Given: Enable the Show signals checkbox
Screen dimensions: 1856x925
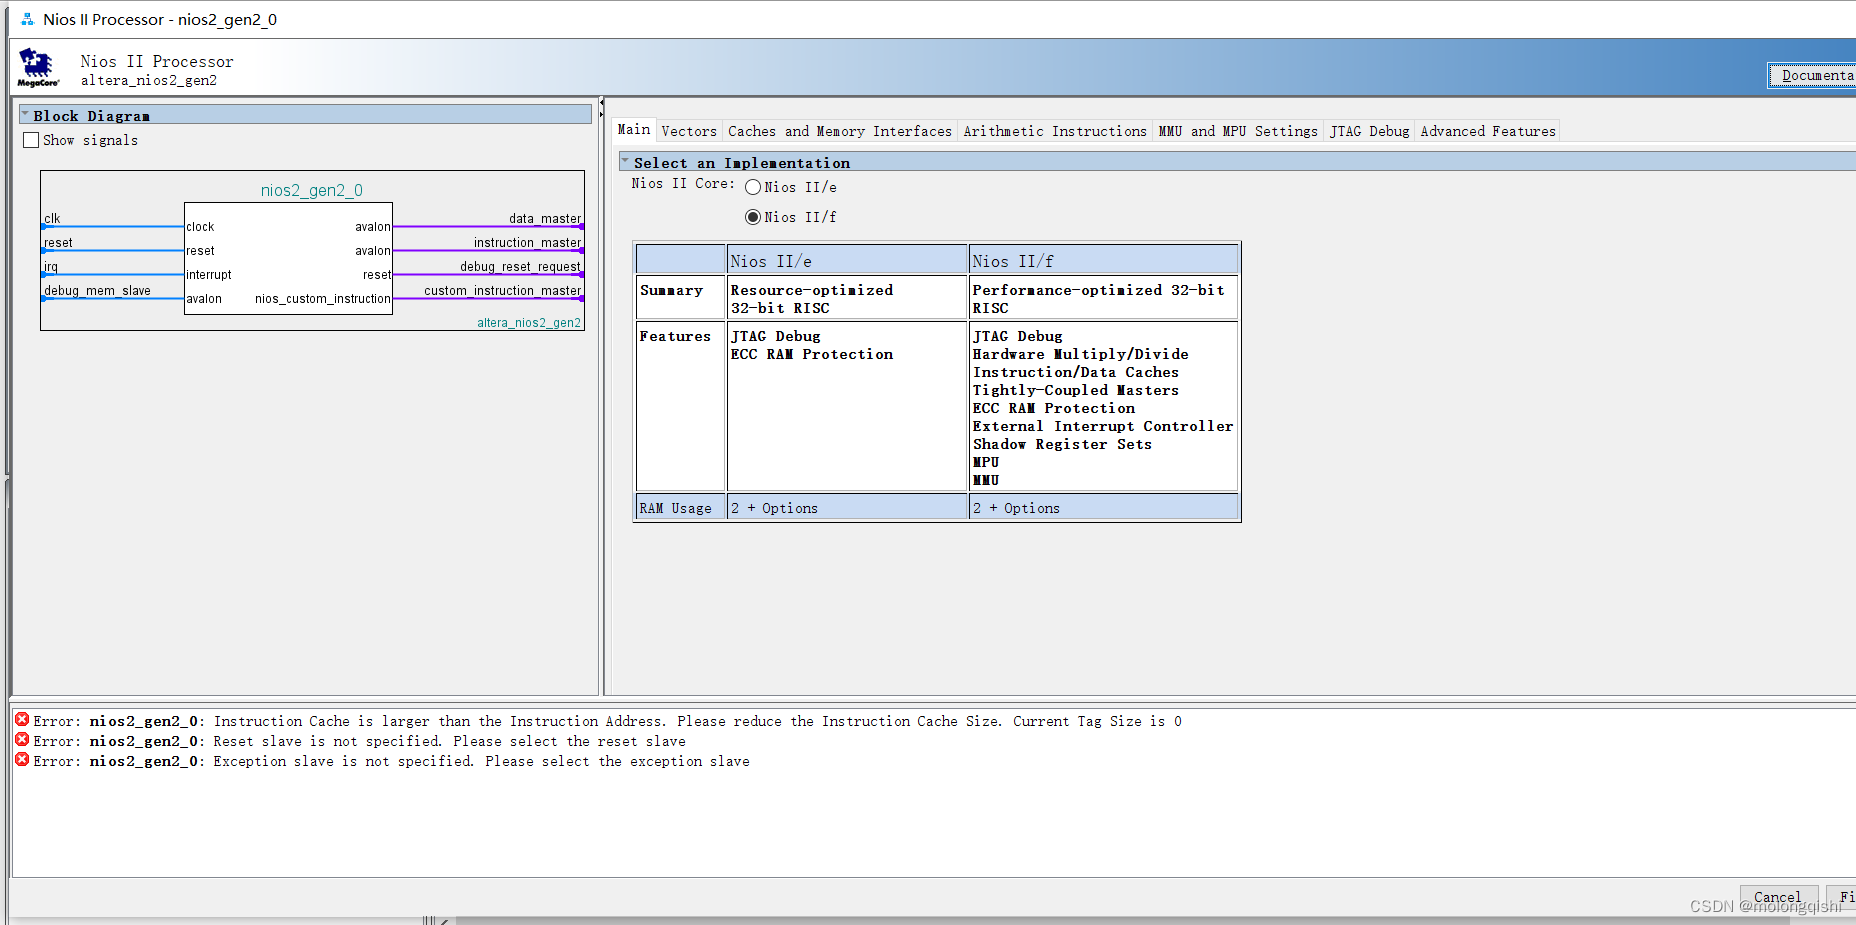Looking at the screenshot, I should 31,140.
